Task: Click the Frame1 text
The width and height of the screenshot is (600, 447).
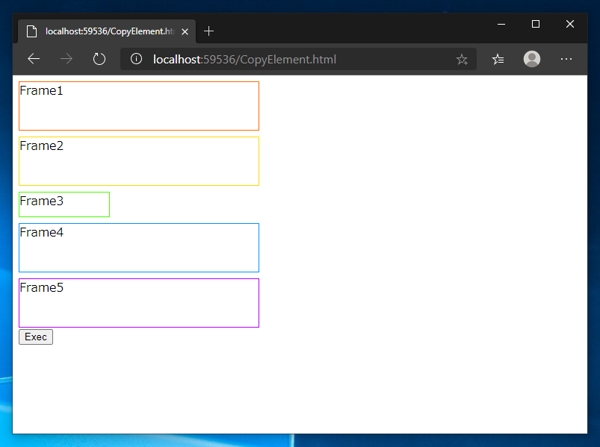Action: (x=41, y=91)
